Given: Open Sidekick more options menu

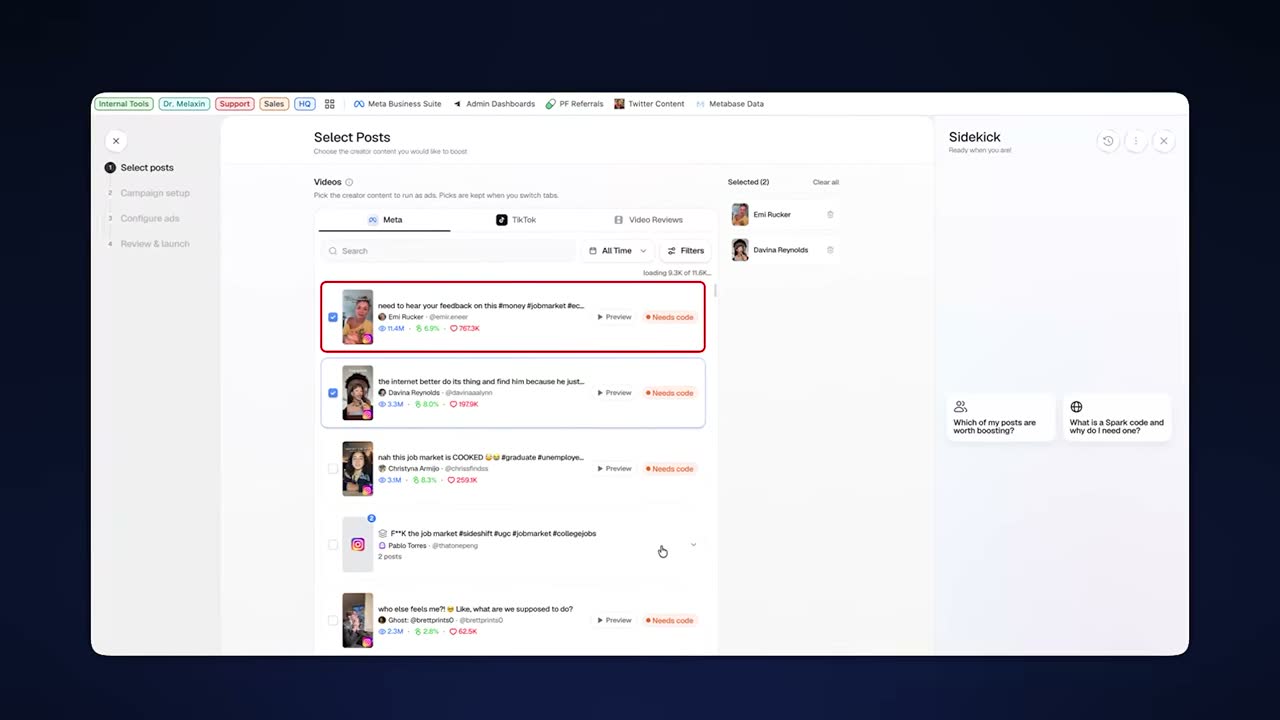Looking at the screenshot, I should click(1136, 141).
